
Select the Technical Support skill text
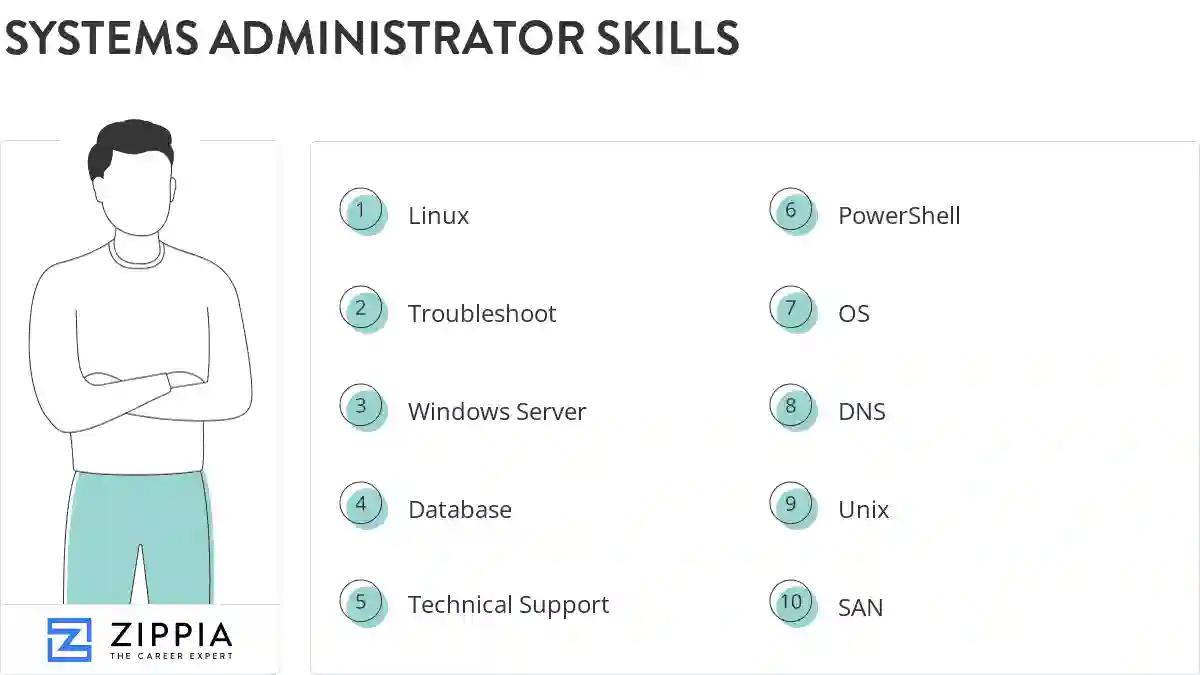pyautogui.click(x=508, y=606)
